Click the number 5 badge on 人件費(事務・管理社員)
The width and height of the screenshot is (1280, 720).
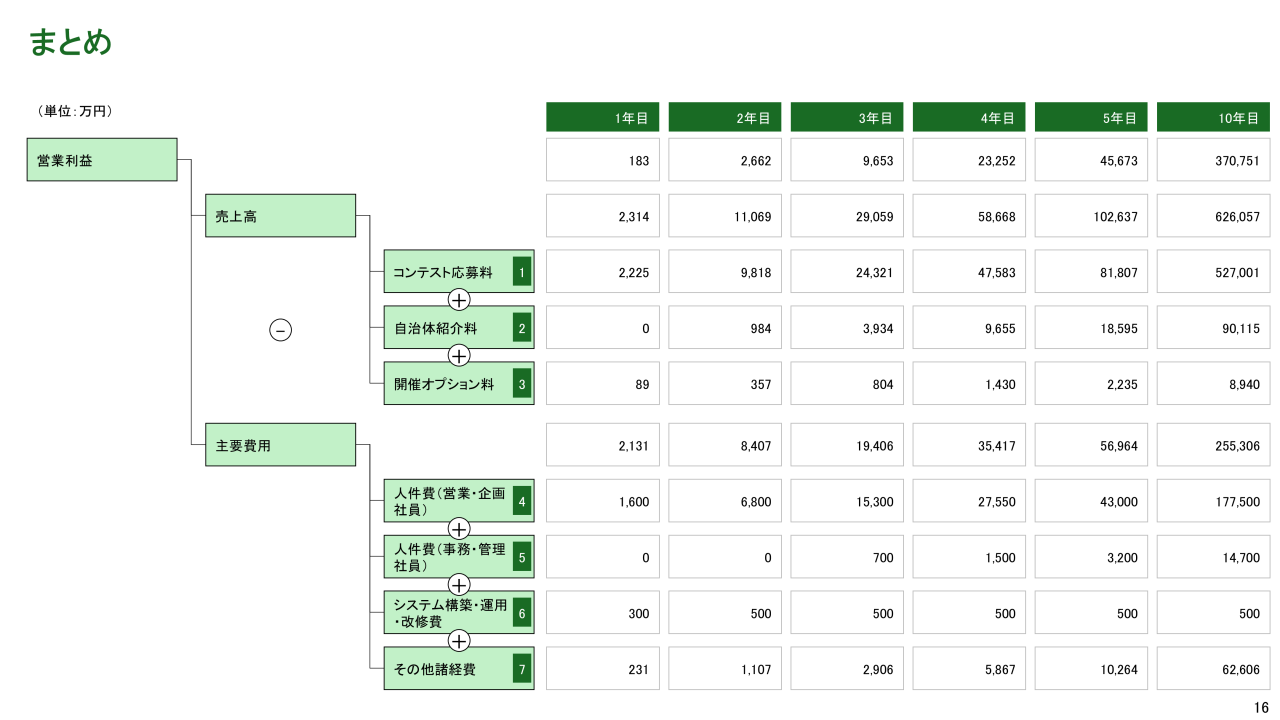pos(521,557)
